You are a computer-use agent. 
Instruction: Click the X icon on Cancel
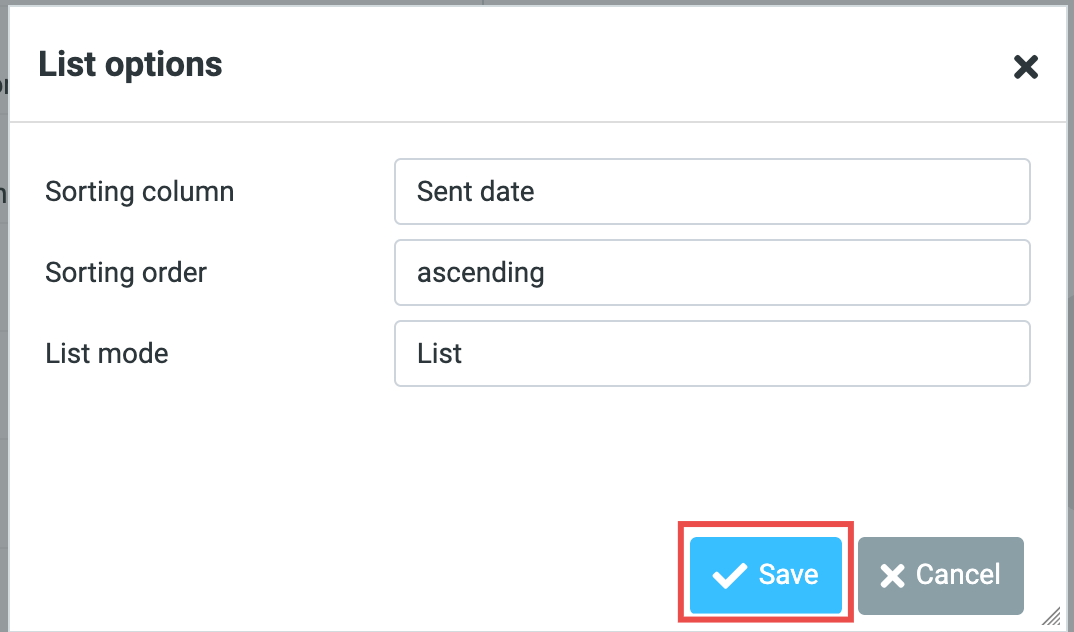[x=892, y=575]
